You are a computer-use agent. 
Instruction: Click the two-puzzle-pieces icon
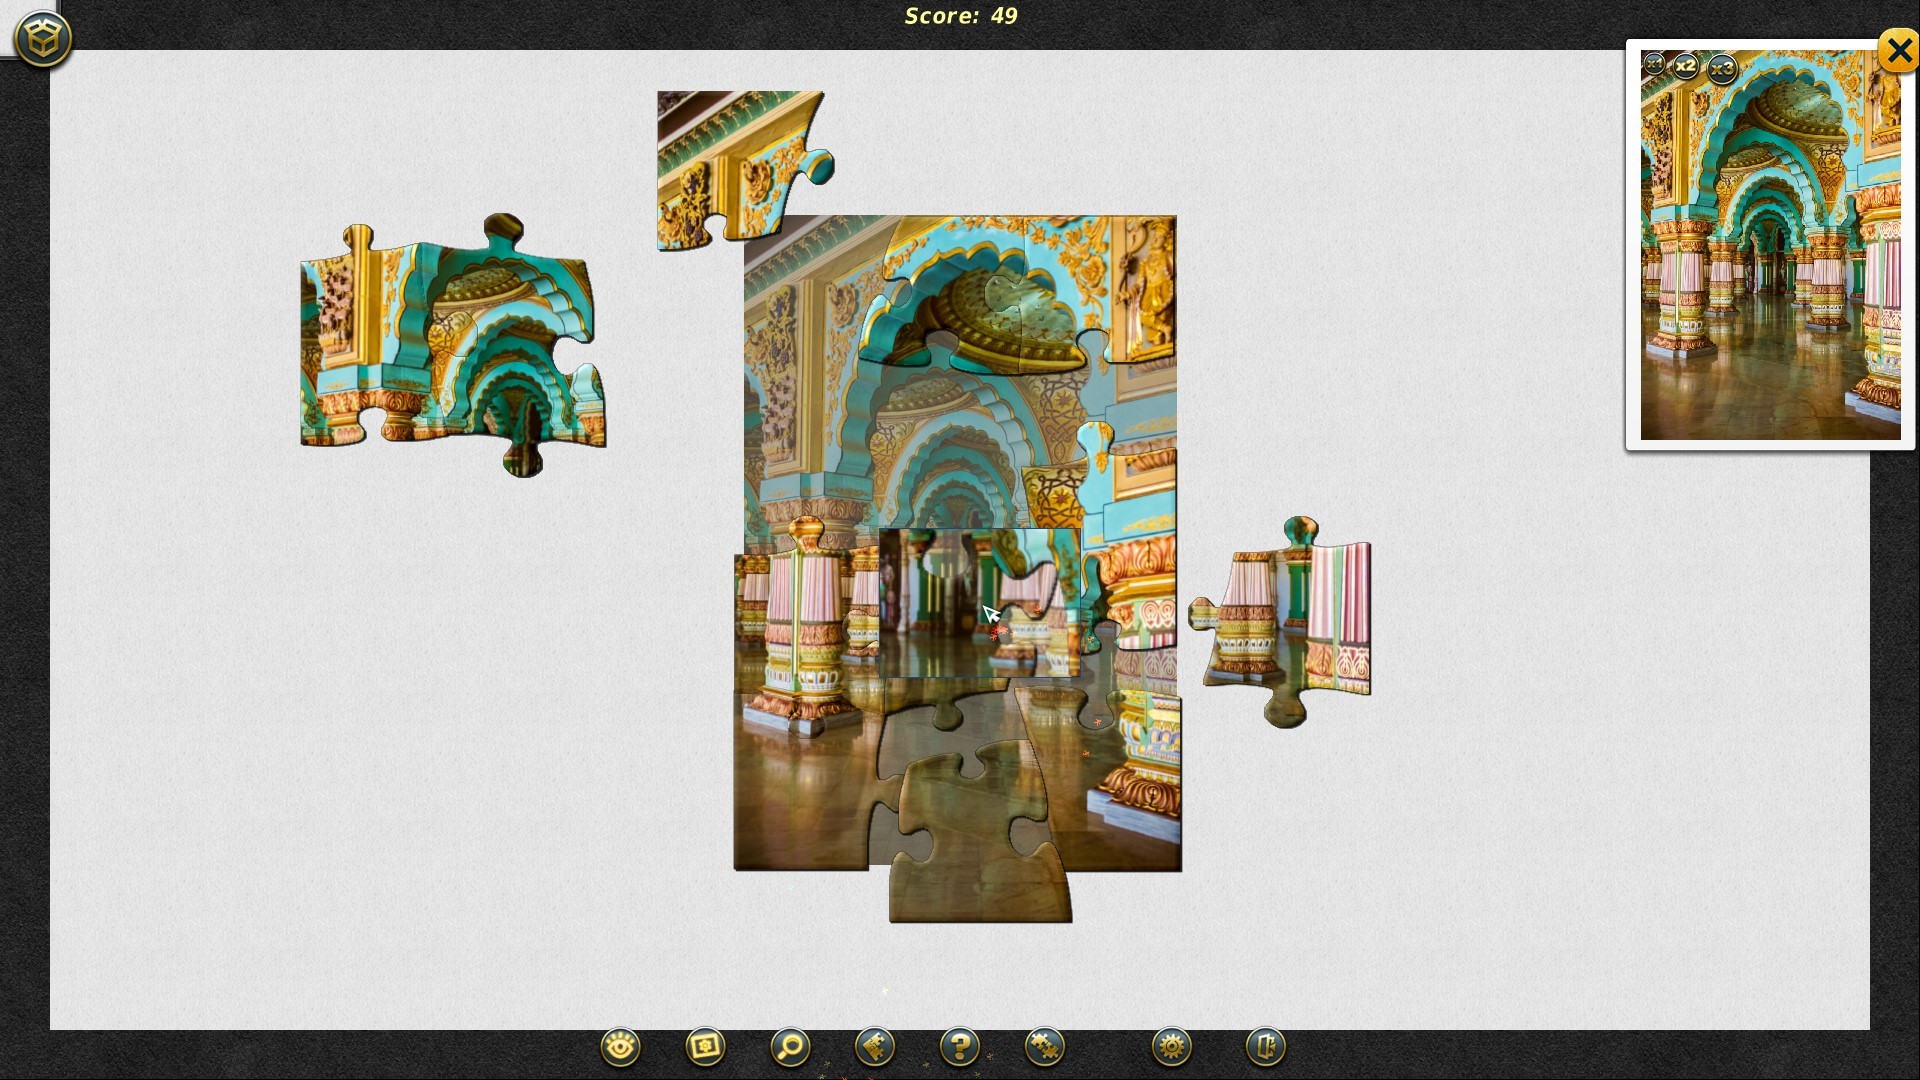tap(1045, 1047)
